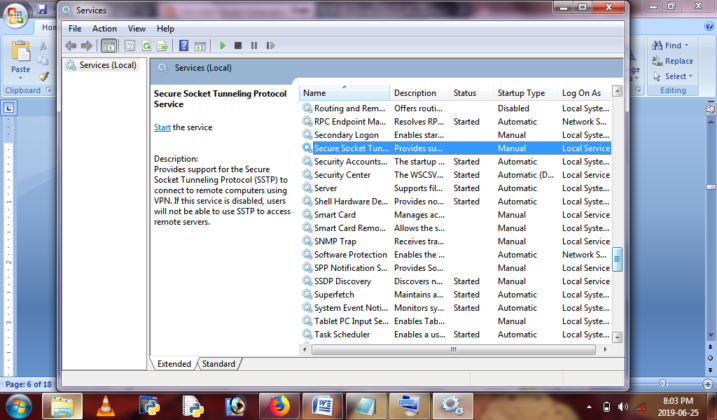
Task: Click the Restart Service toolbar icon
Action: click(x=270, y=45)
